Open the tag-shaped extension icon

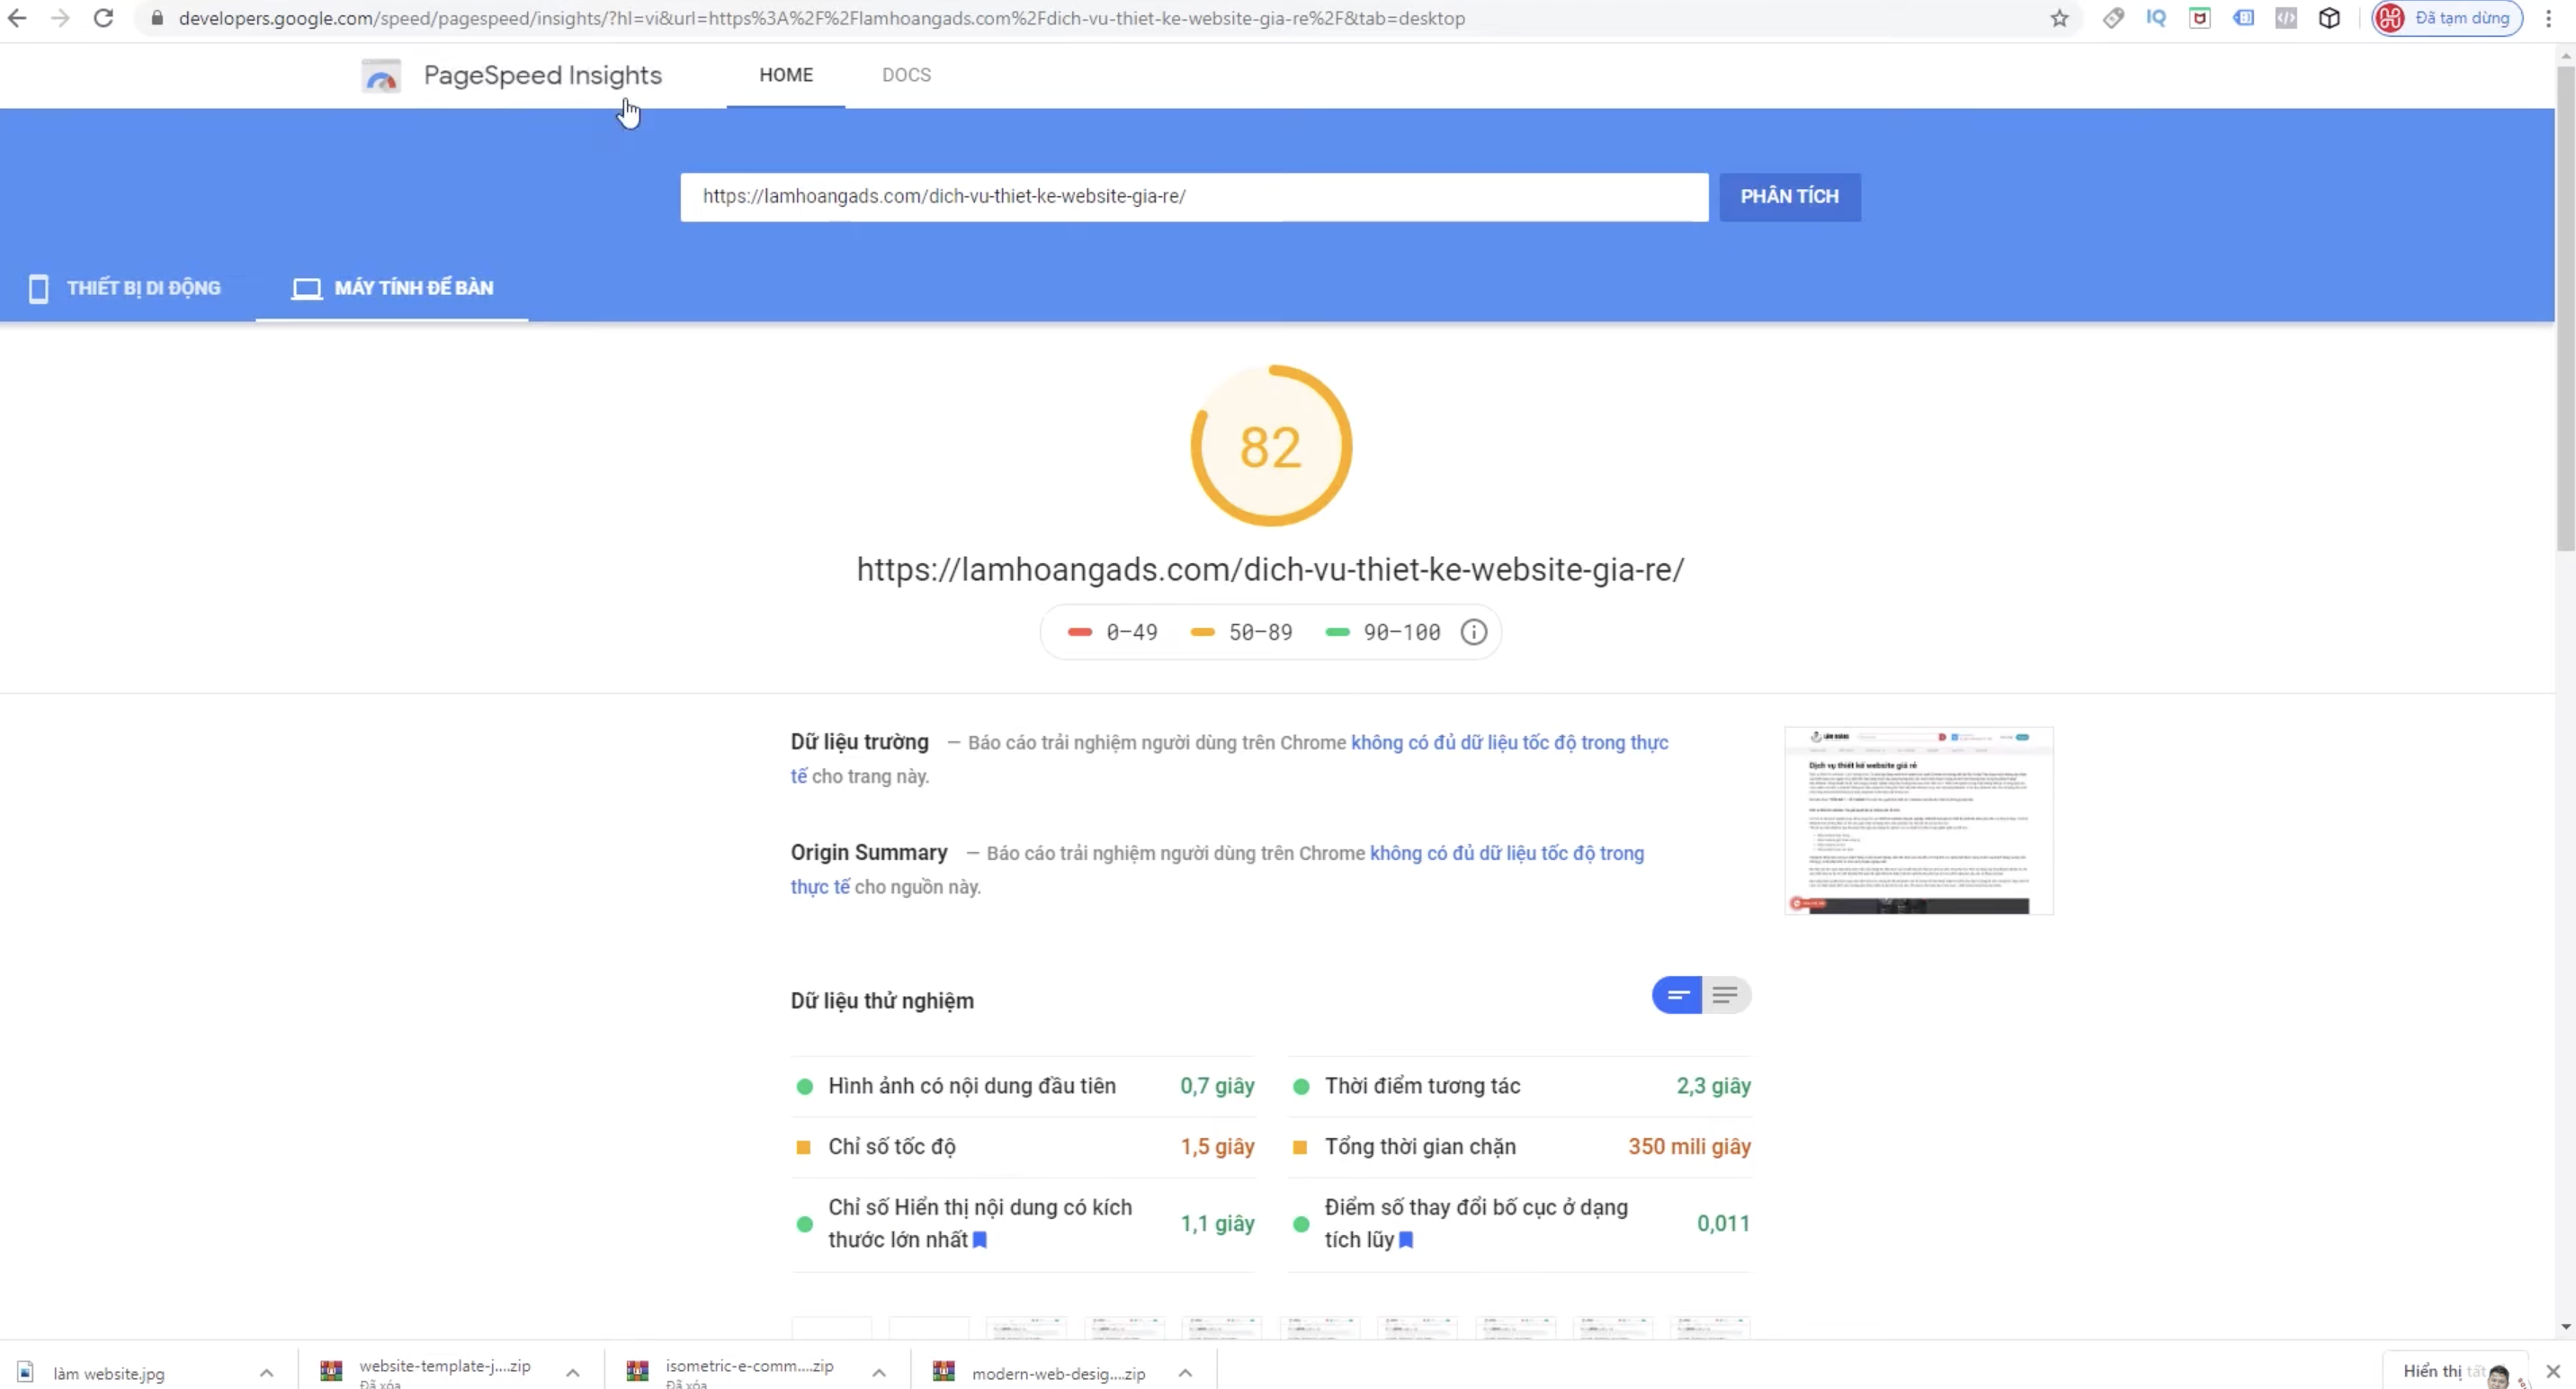(2113, 18)
